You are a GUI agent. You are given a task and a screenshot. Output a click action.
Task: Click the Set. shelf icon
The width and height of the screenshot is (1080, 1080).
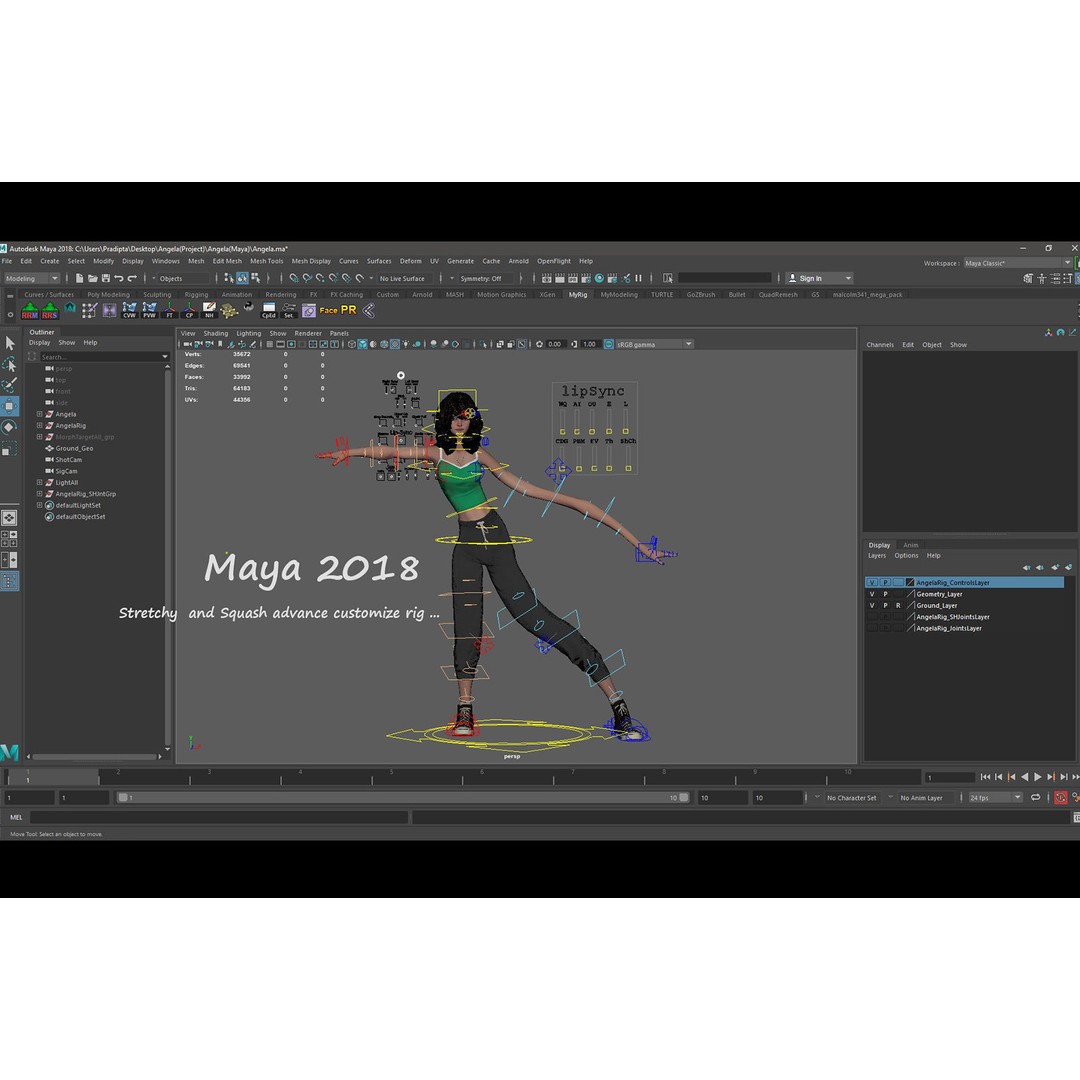289,311
